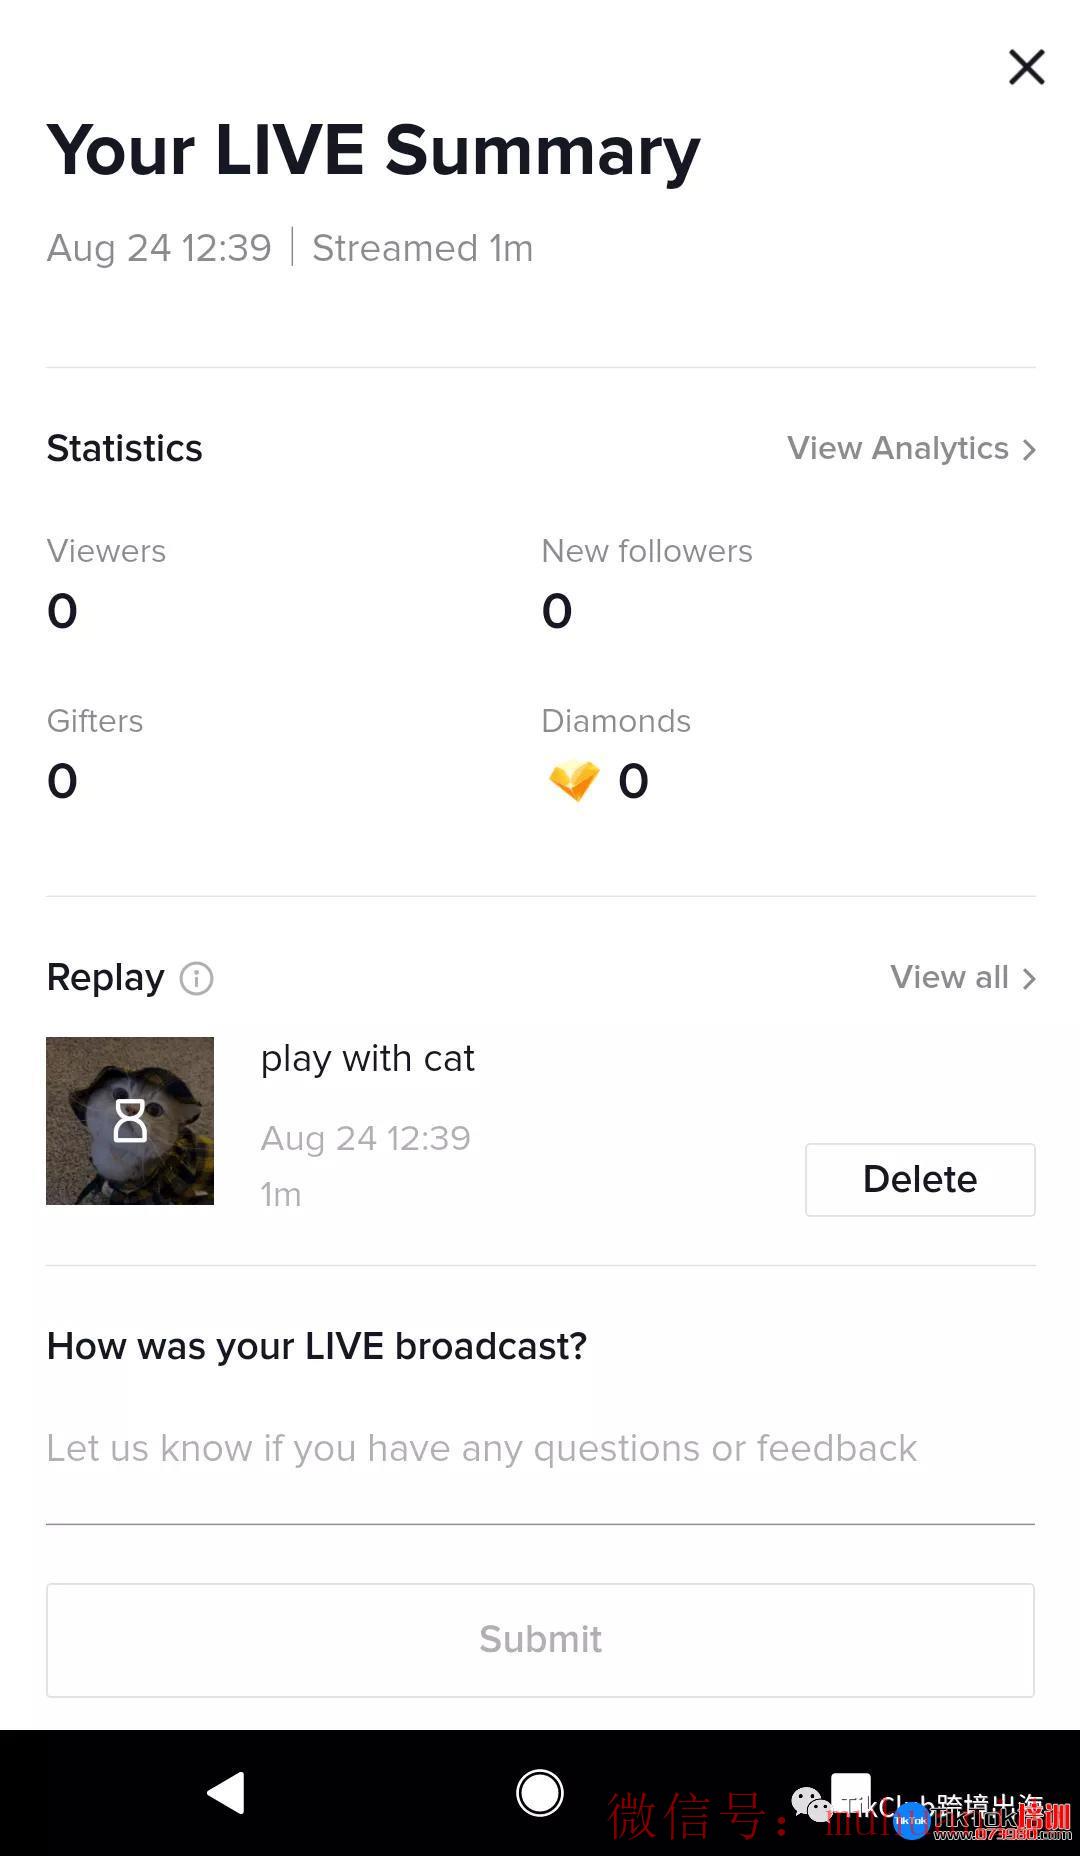This screenshot has height=1856, width=1080.
Task: Tap the New followers count
Action: click(x=557, y=611)
